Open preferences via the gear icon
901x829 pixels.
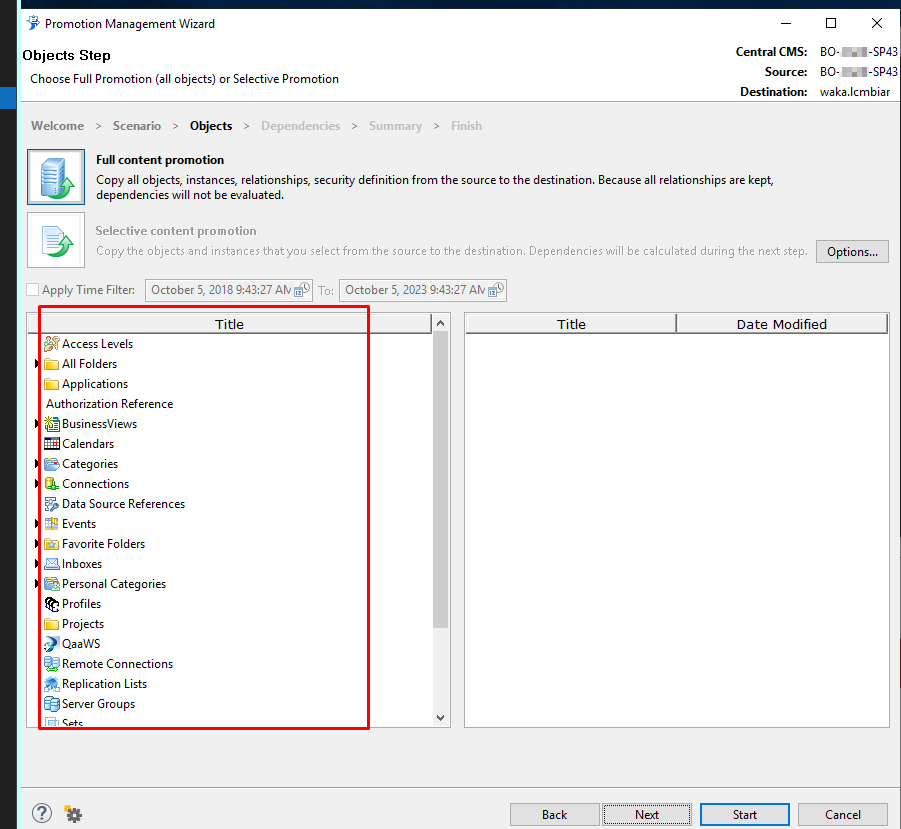tap(73, 813)
